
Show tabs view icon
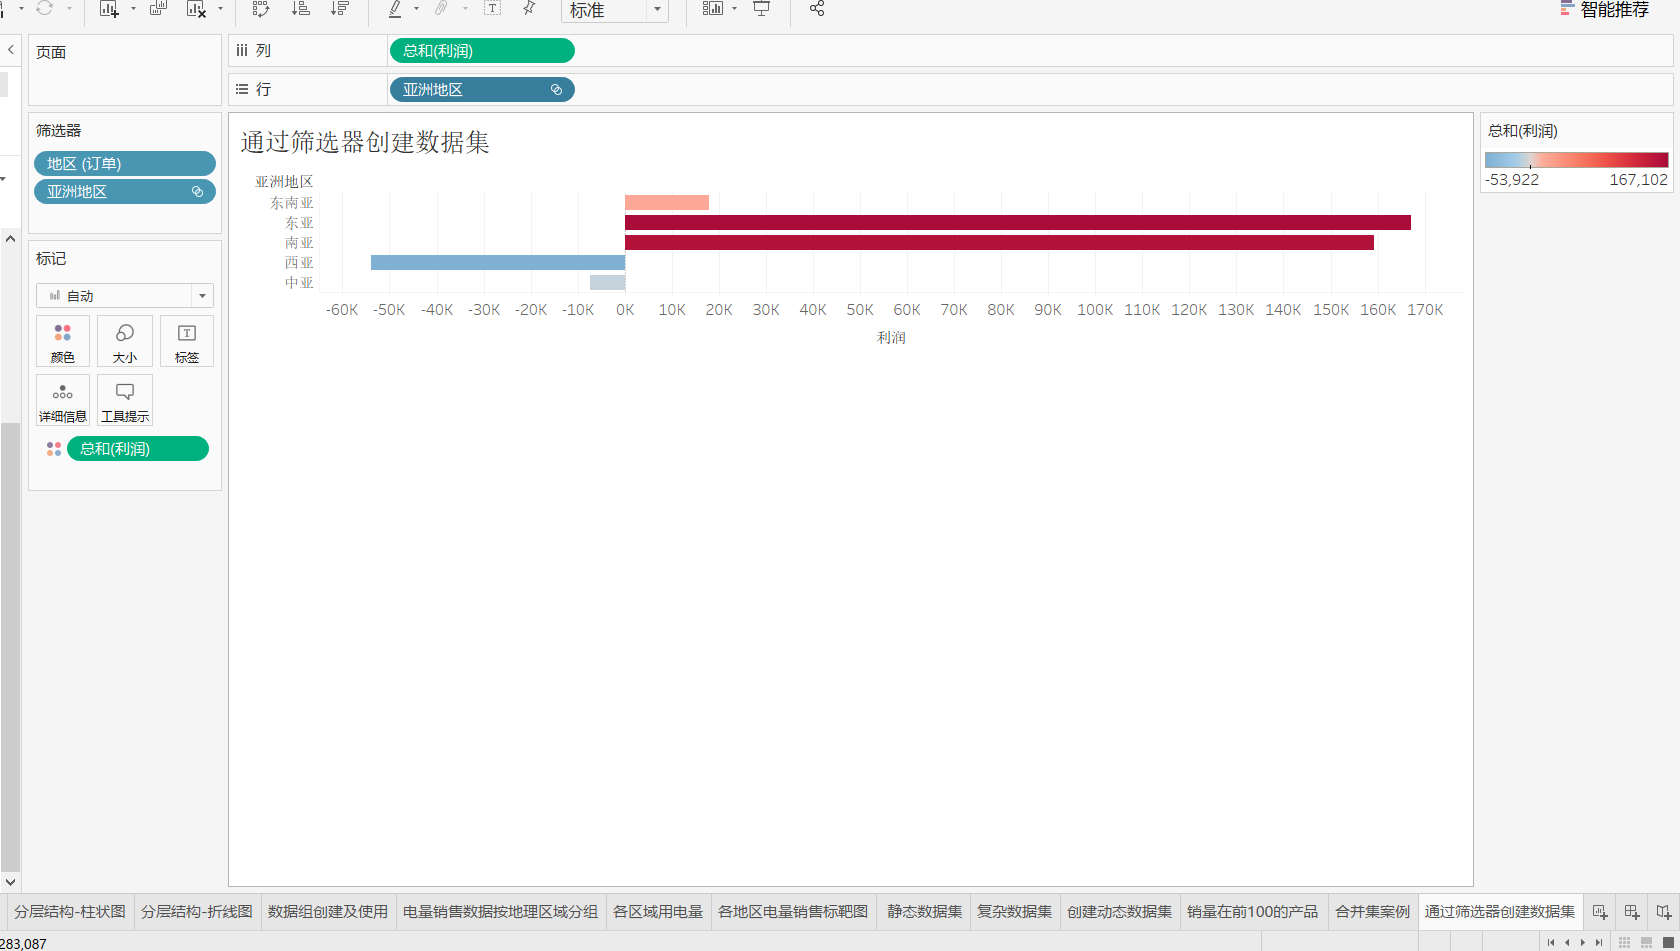[1668, 942]
